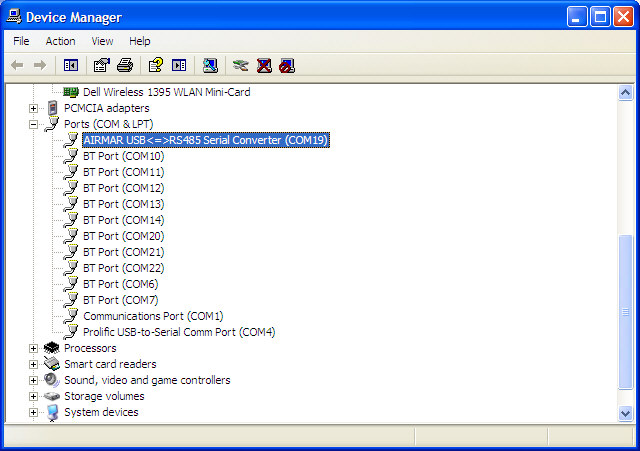Click the Device Manager title bar icon
This screenshot has width=640, height=451.
(x=13, y=17)
